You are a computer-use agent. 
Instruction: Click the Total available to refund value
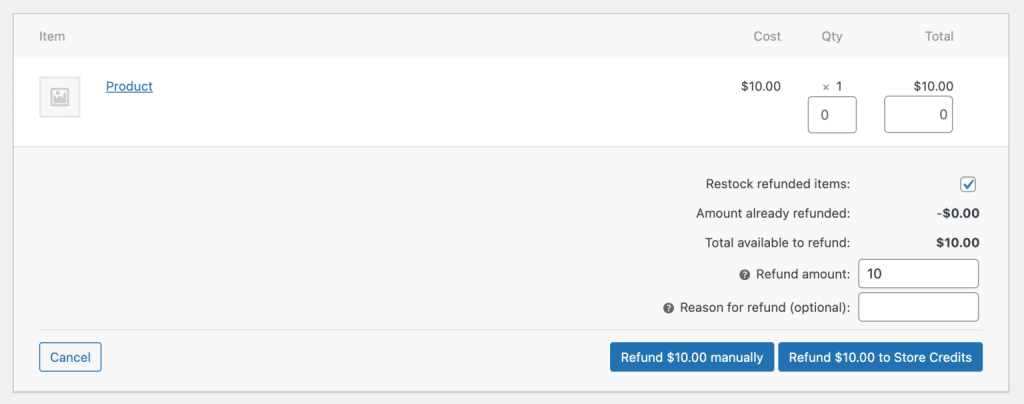(x=957, y=243)
